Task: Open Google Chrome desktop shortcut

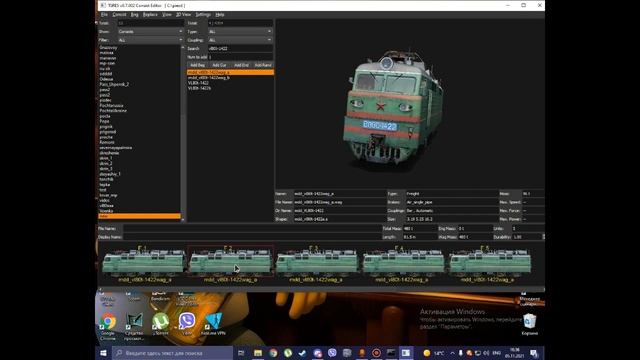Action: pyautogui.click(x=108, y=326)
